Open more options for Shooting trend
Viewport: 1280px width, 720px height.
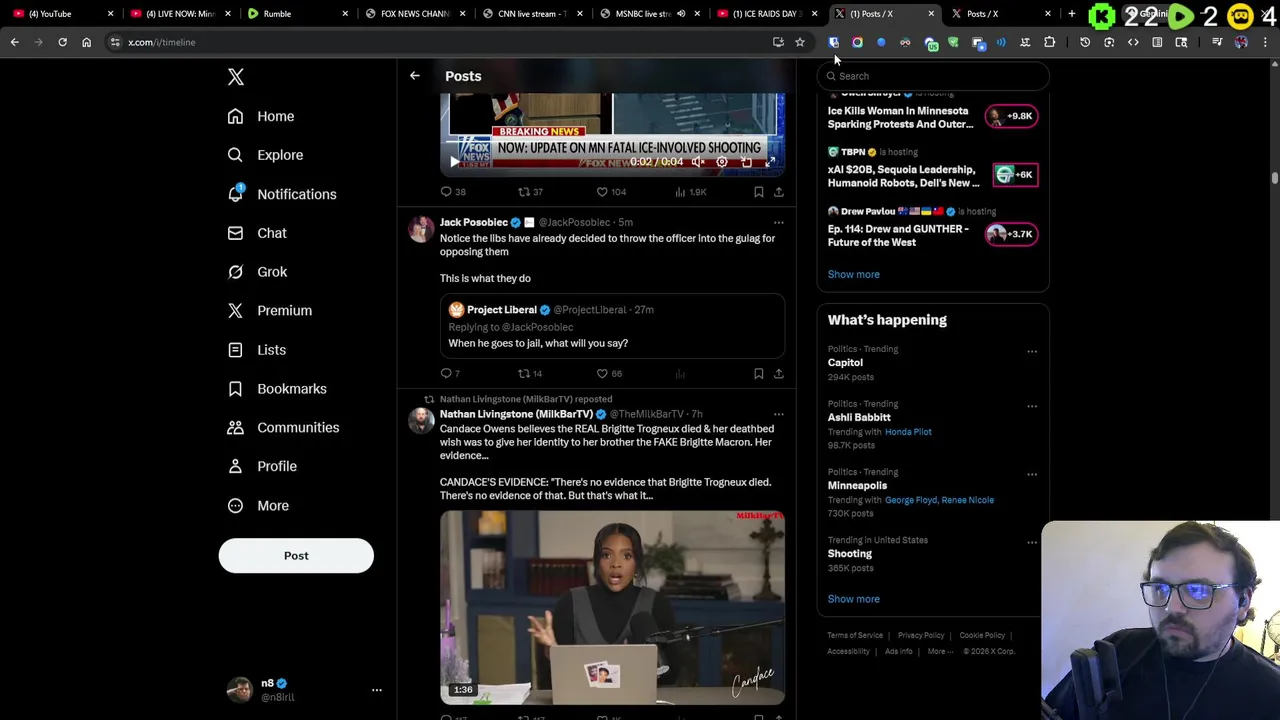click(x=1032, y=543)
